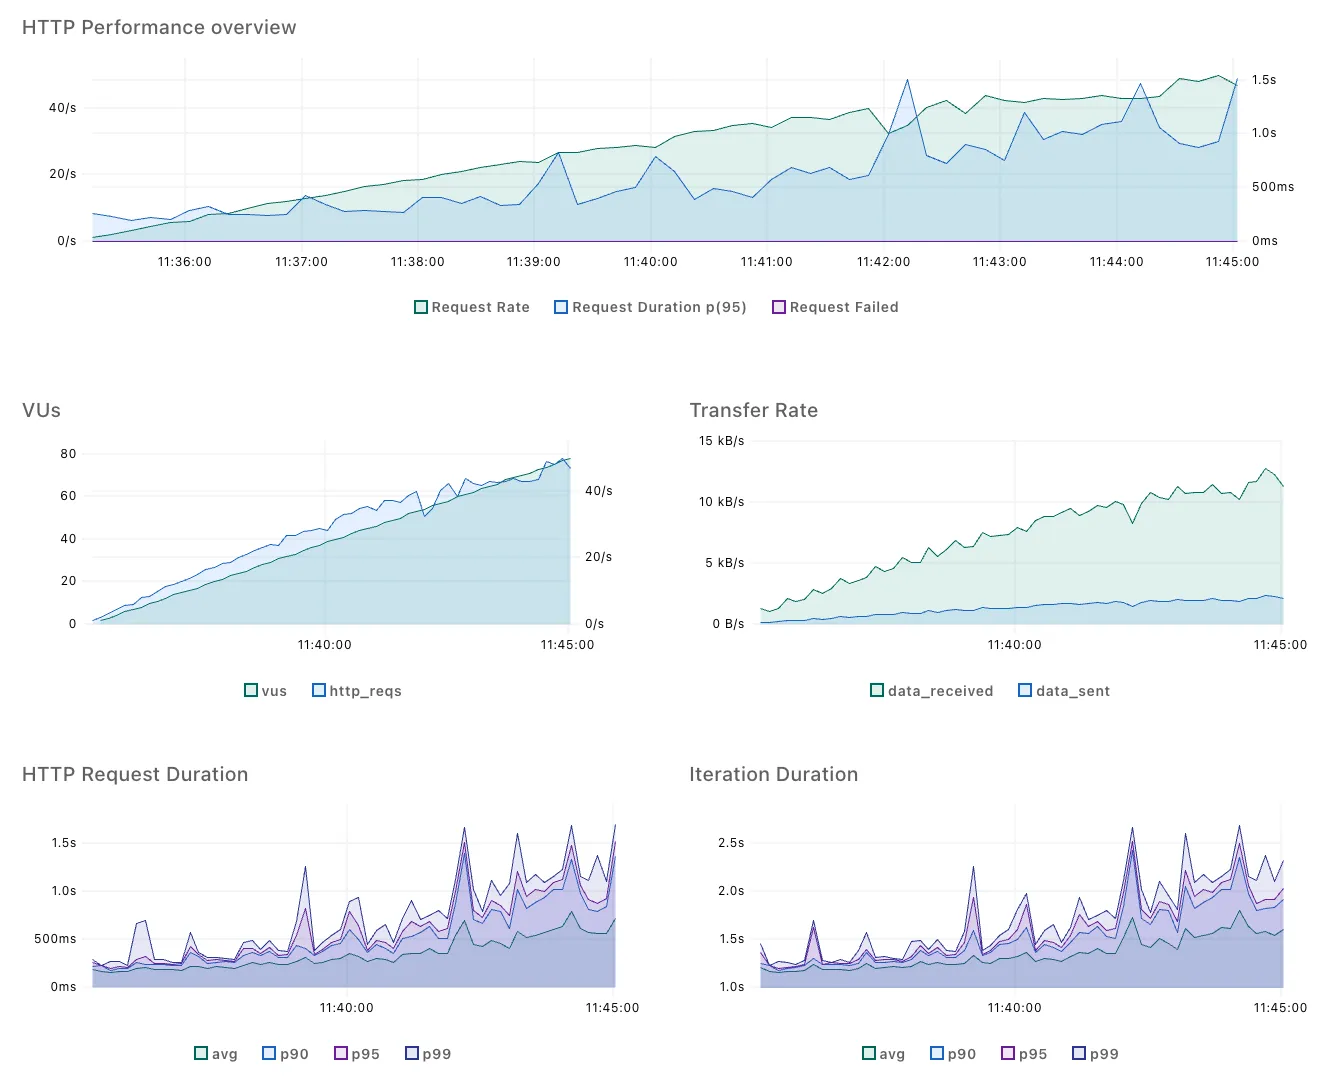Screen dimensions: 1334x1089
Task: Click the 60 label on VUs axis
Action: [x=68, y=496]
